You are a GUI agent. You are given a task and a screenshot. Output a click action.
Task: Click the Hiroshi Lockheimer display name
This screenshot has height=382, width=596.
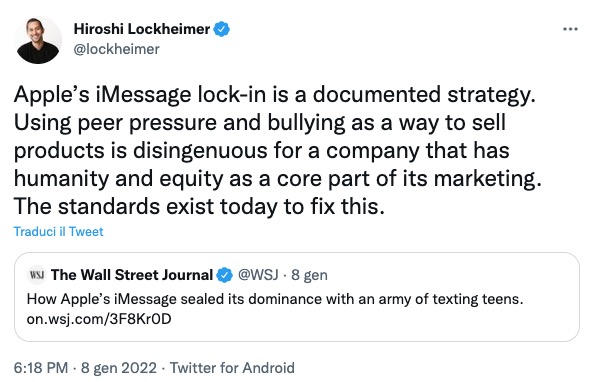click(x=141, y=29)
